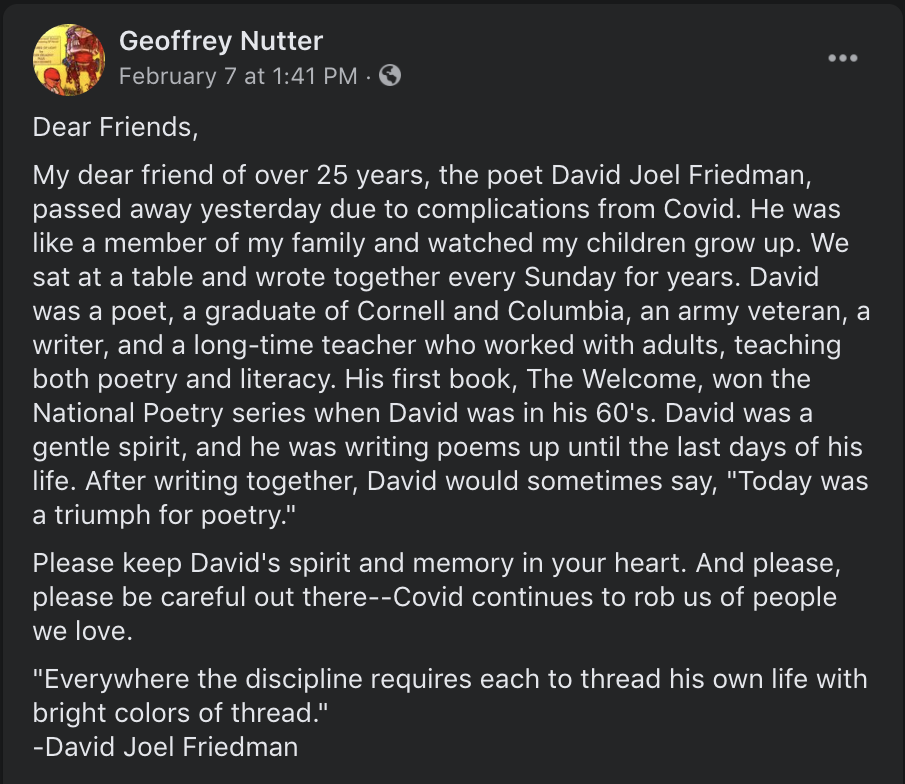Open Geoffrey Nutter's profile name link
Image resolution: width=905 pixels, height=784 pixels.
[x=220, y=41]
